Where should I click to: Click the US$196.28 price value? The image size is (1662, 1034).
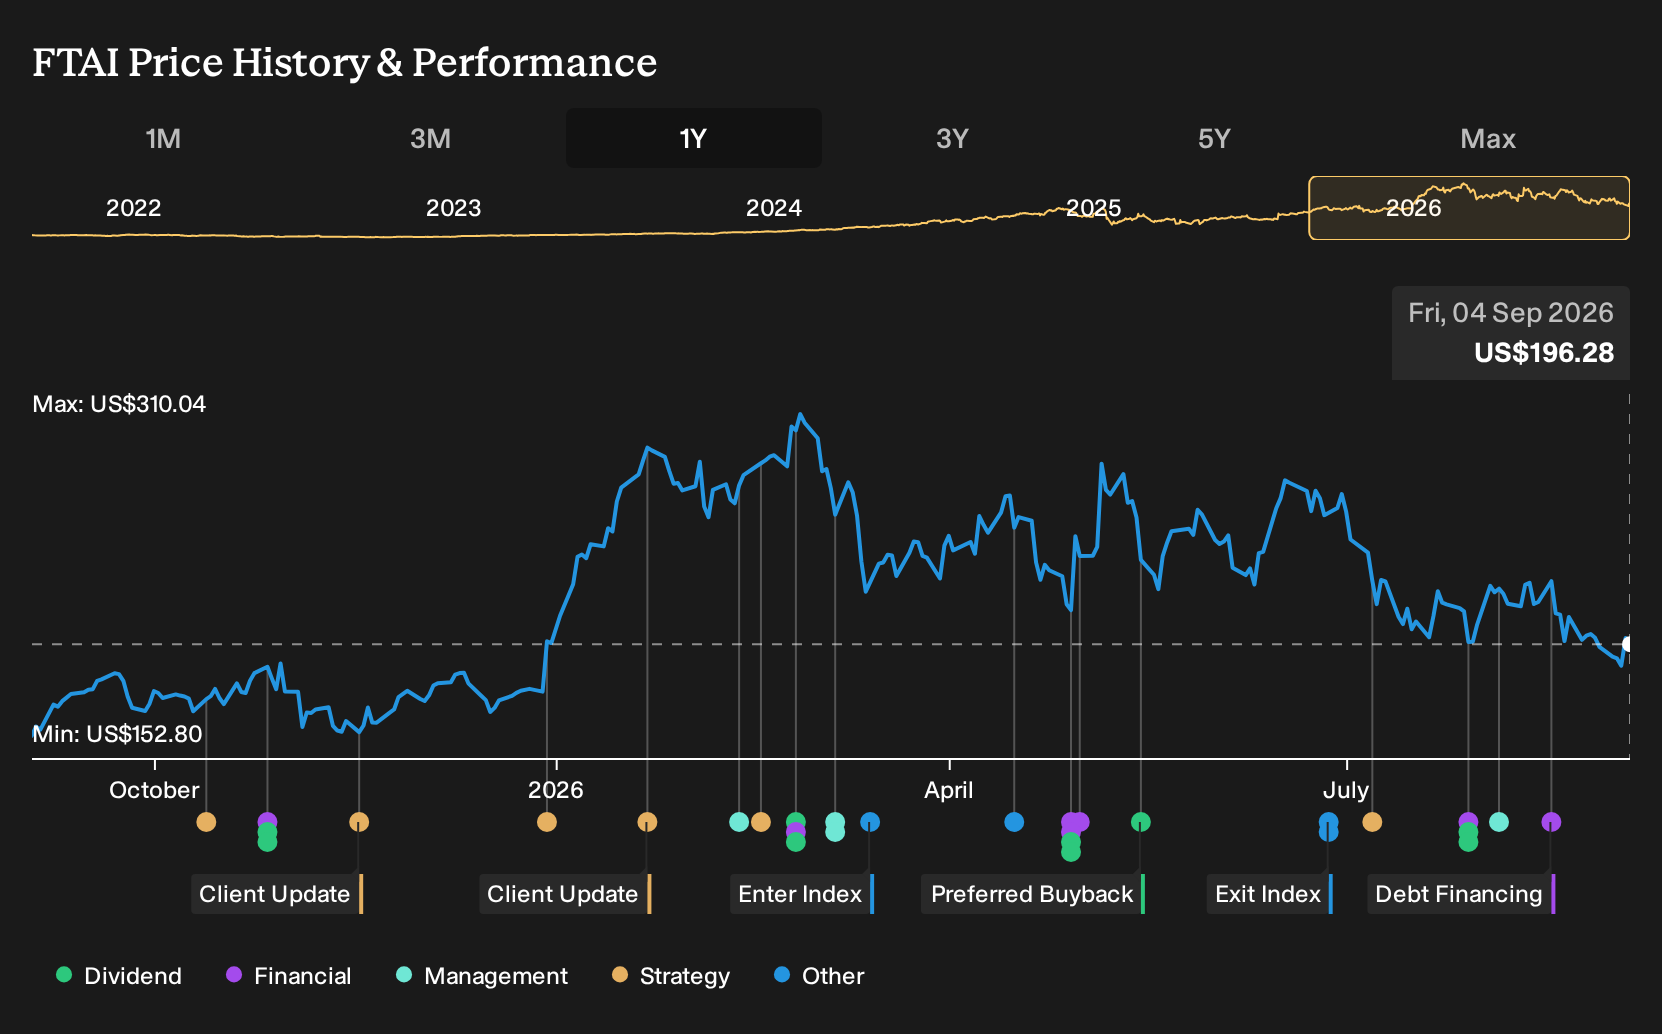pos(1544,353)
